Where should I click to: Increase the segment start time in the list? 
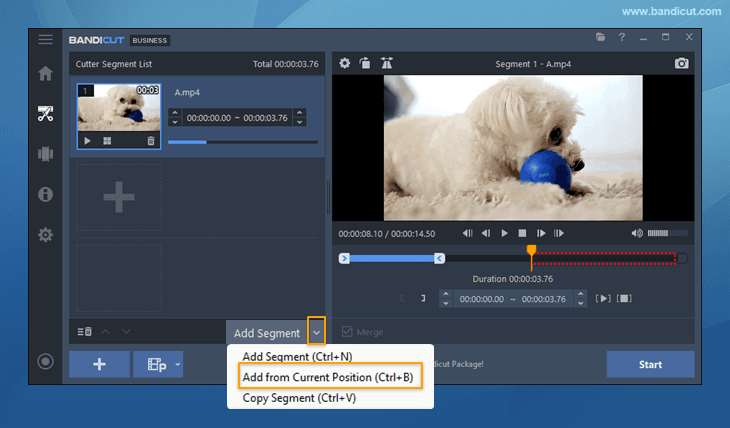point(176,113)
